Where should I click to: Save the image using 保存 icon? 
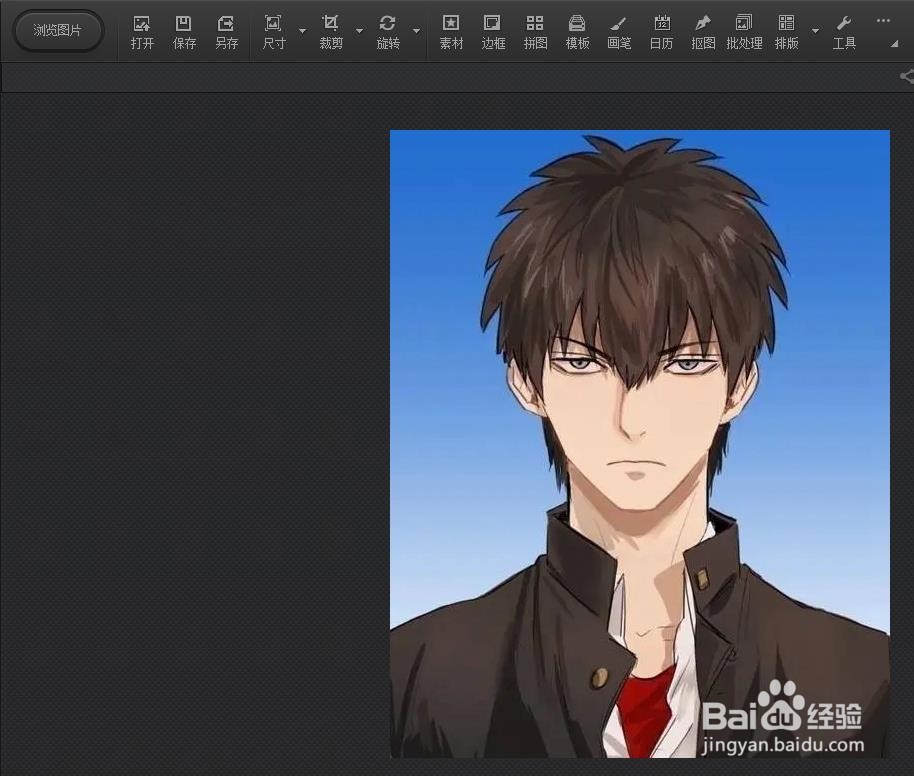pos(184,32)
